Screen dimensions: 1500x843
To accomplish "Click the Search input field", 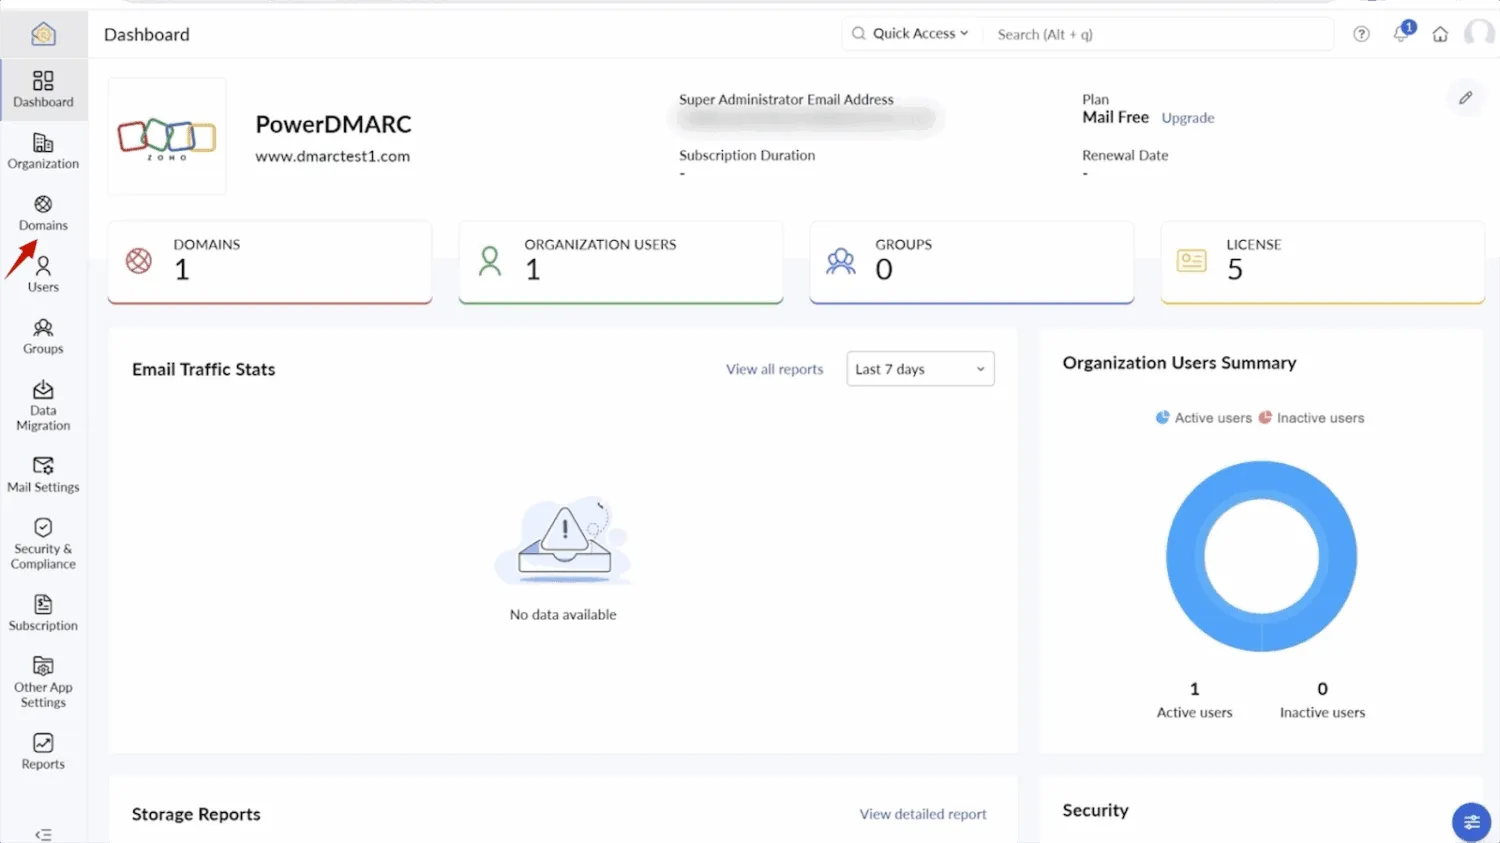I will [1160, 34].
